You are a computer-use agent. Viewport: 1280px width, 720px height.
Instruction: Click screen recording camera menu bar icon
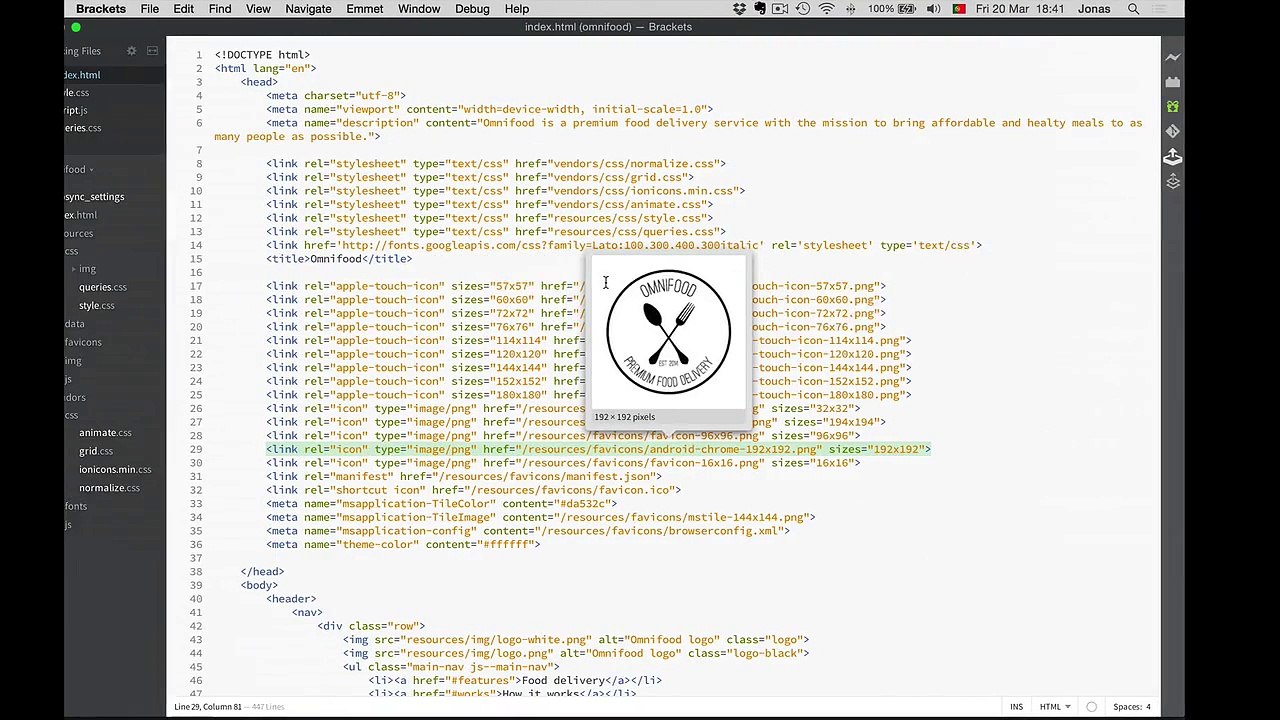click(x=781, y=9)
